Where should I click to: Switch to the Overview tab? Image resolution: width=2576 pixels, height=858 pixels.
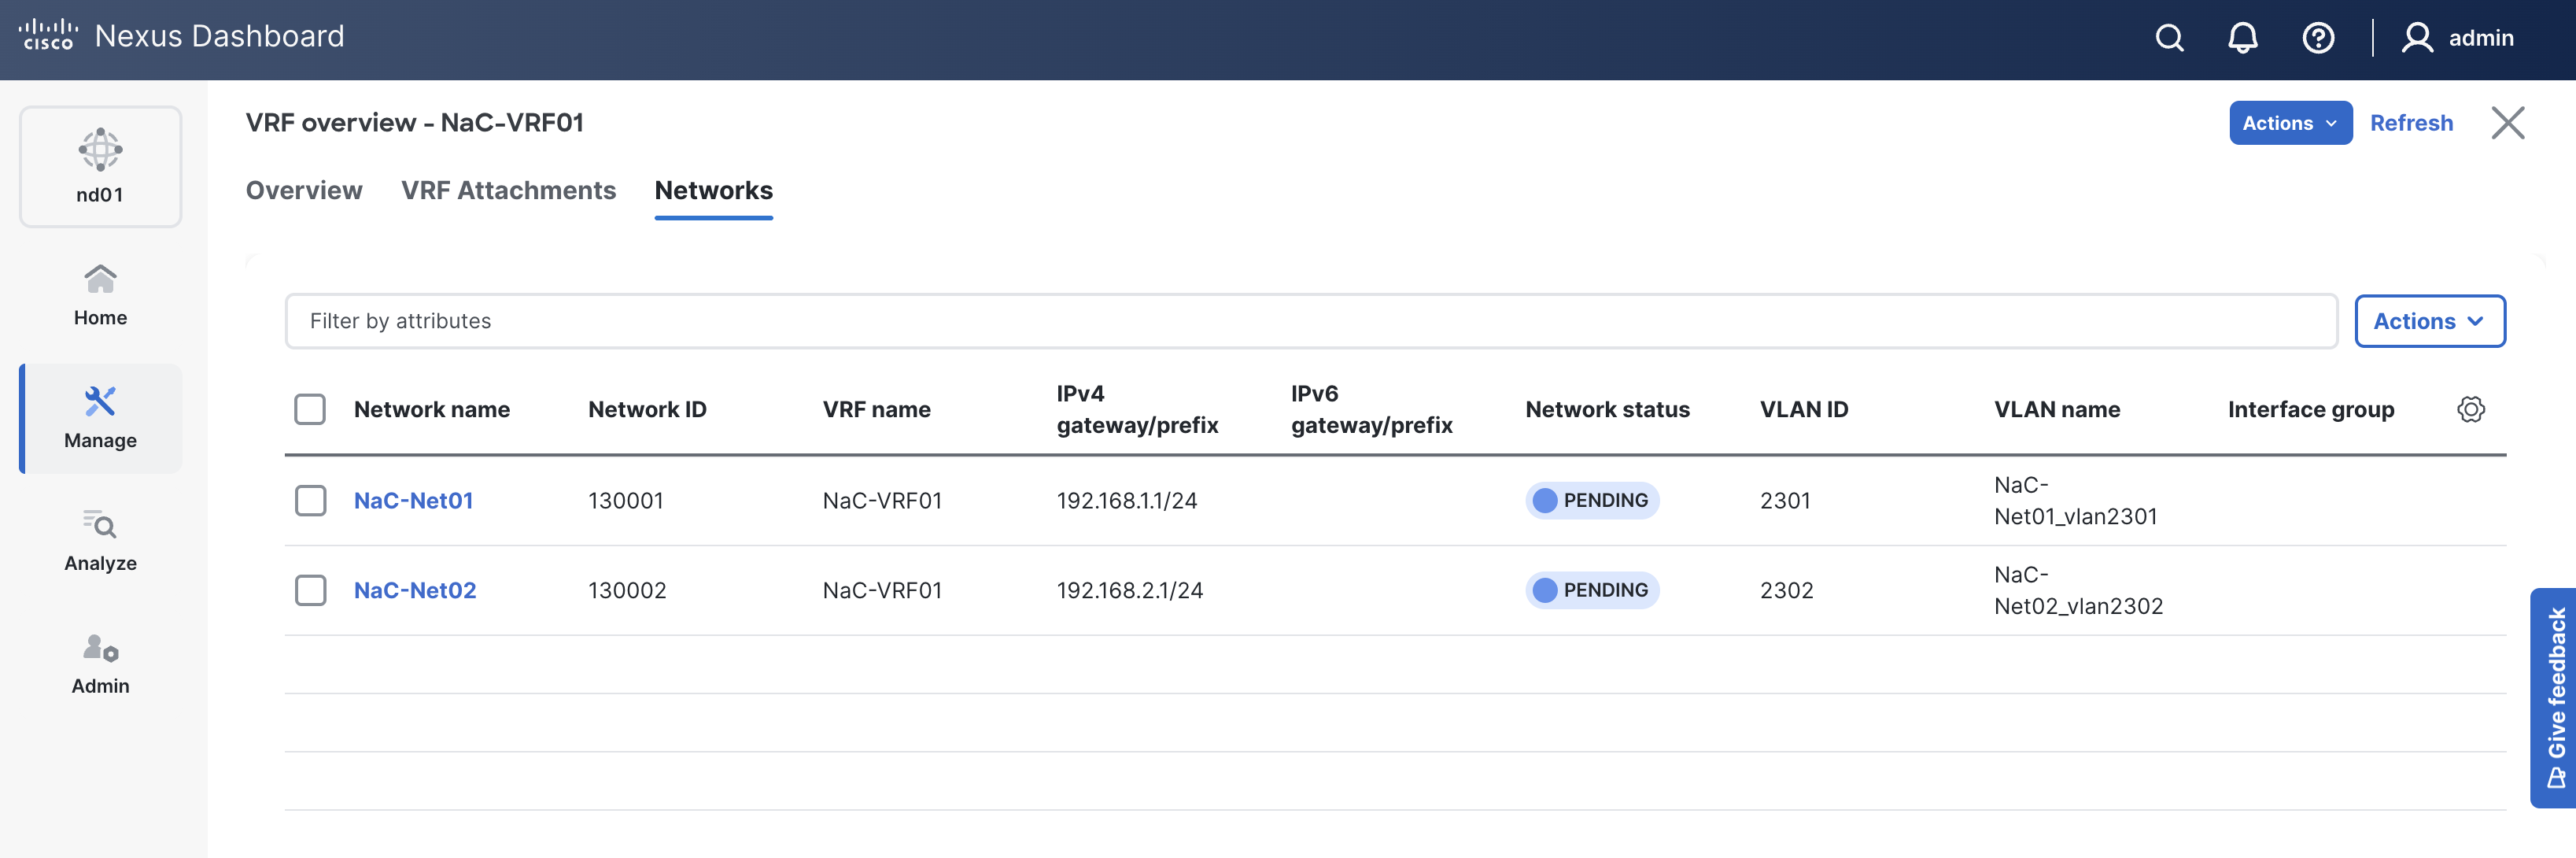304,190
